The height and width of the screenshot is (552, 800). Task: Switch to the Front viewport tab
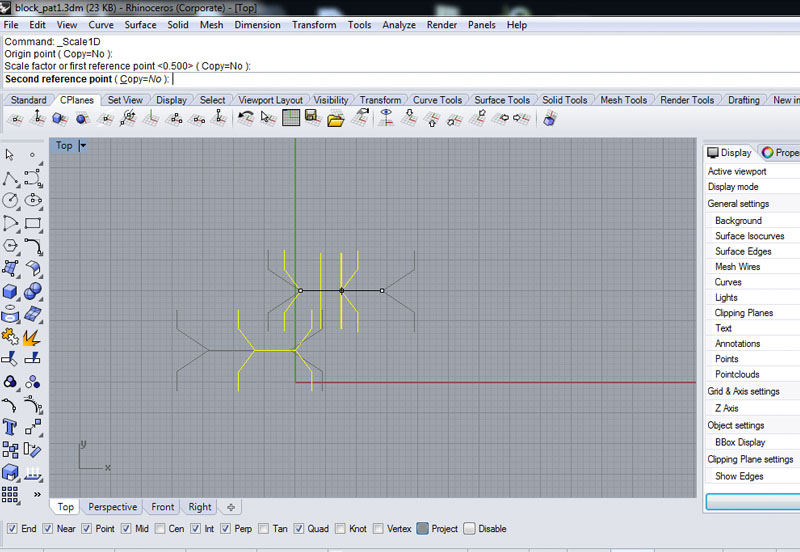pos(162,507)
